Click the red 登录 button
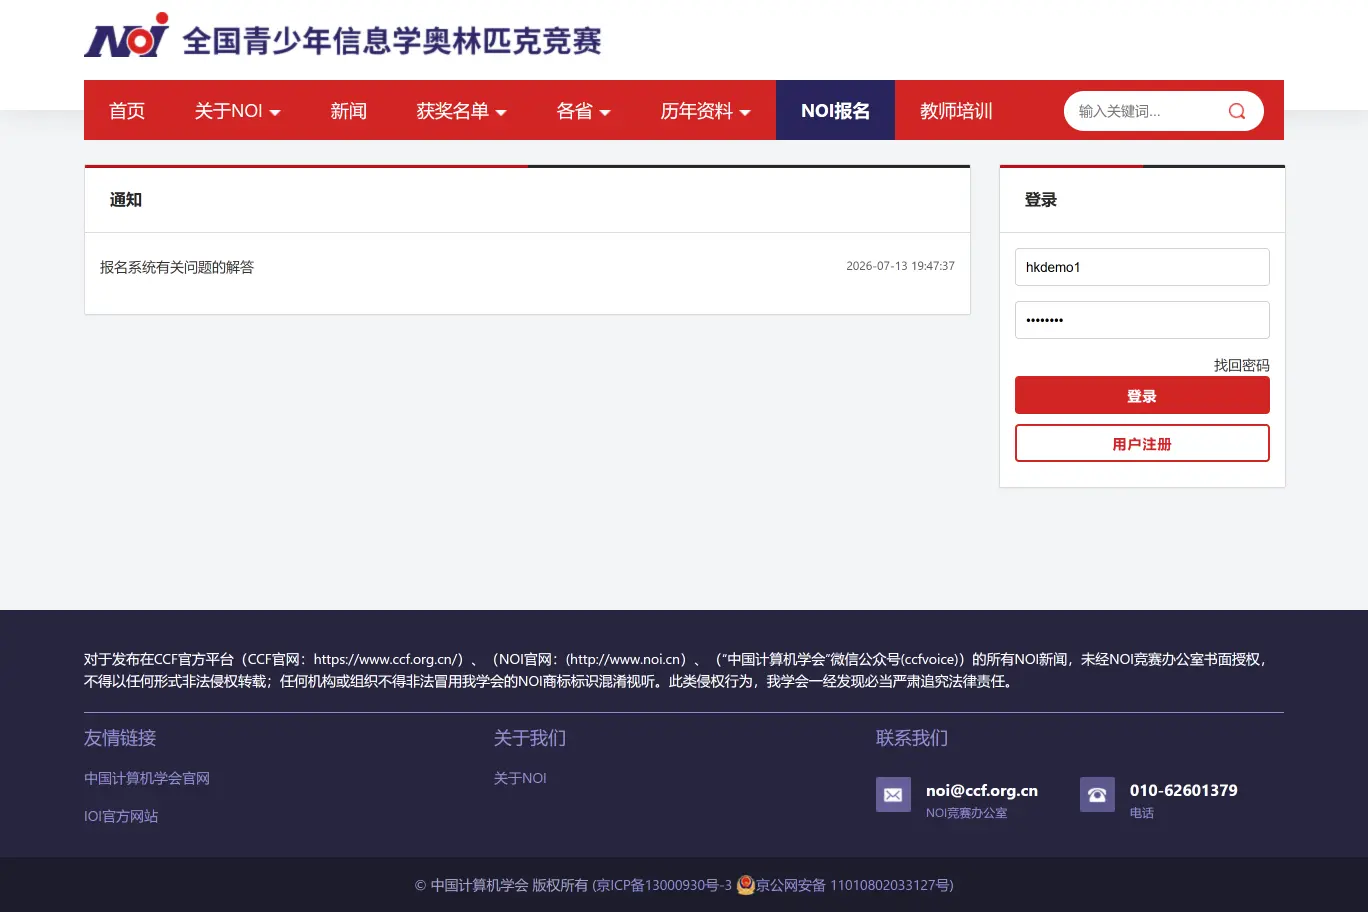1368x912 pixels. (1142, 395)
